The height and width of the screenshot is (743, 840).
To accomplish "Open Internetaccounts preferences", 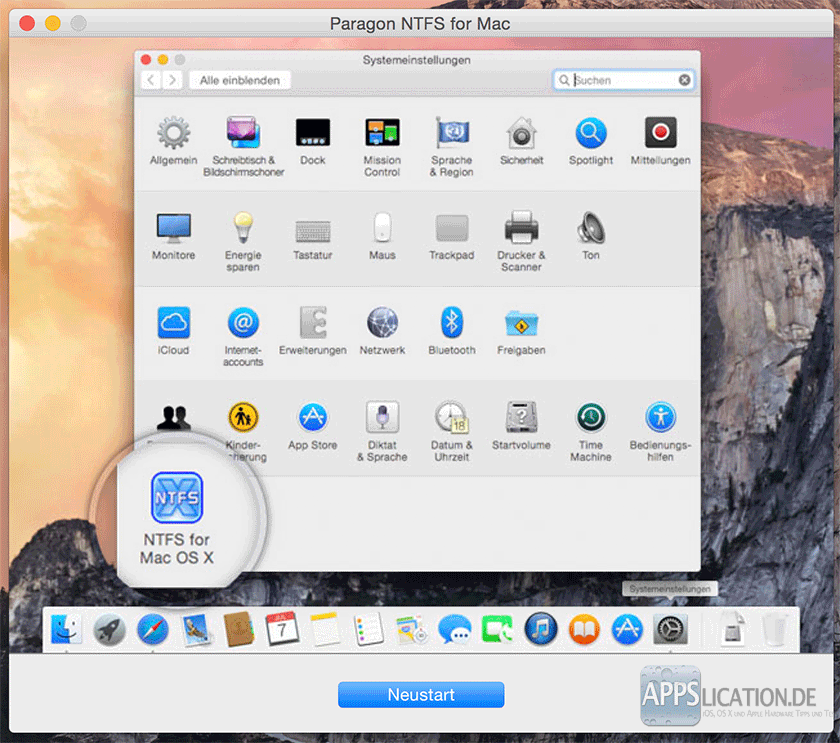I will (x=243, y=336).
